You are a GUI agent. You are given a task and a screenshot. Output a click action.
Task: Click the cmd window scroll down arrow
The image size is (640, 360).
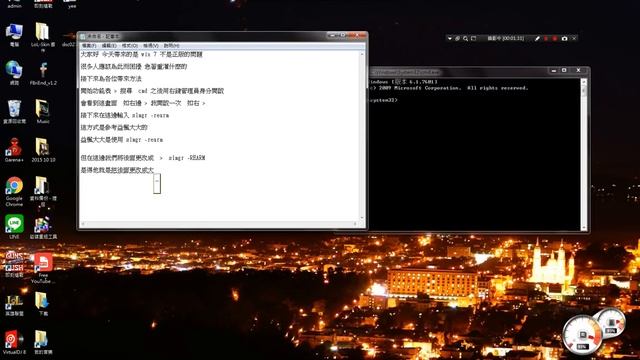coord(584,228)
